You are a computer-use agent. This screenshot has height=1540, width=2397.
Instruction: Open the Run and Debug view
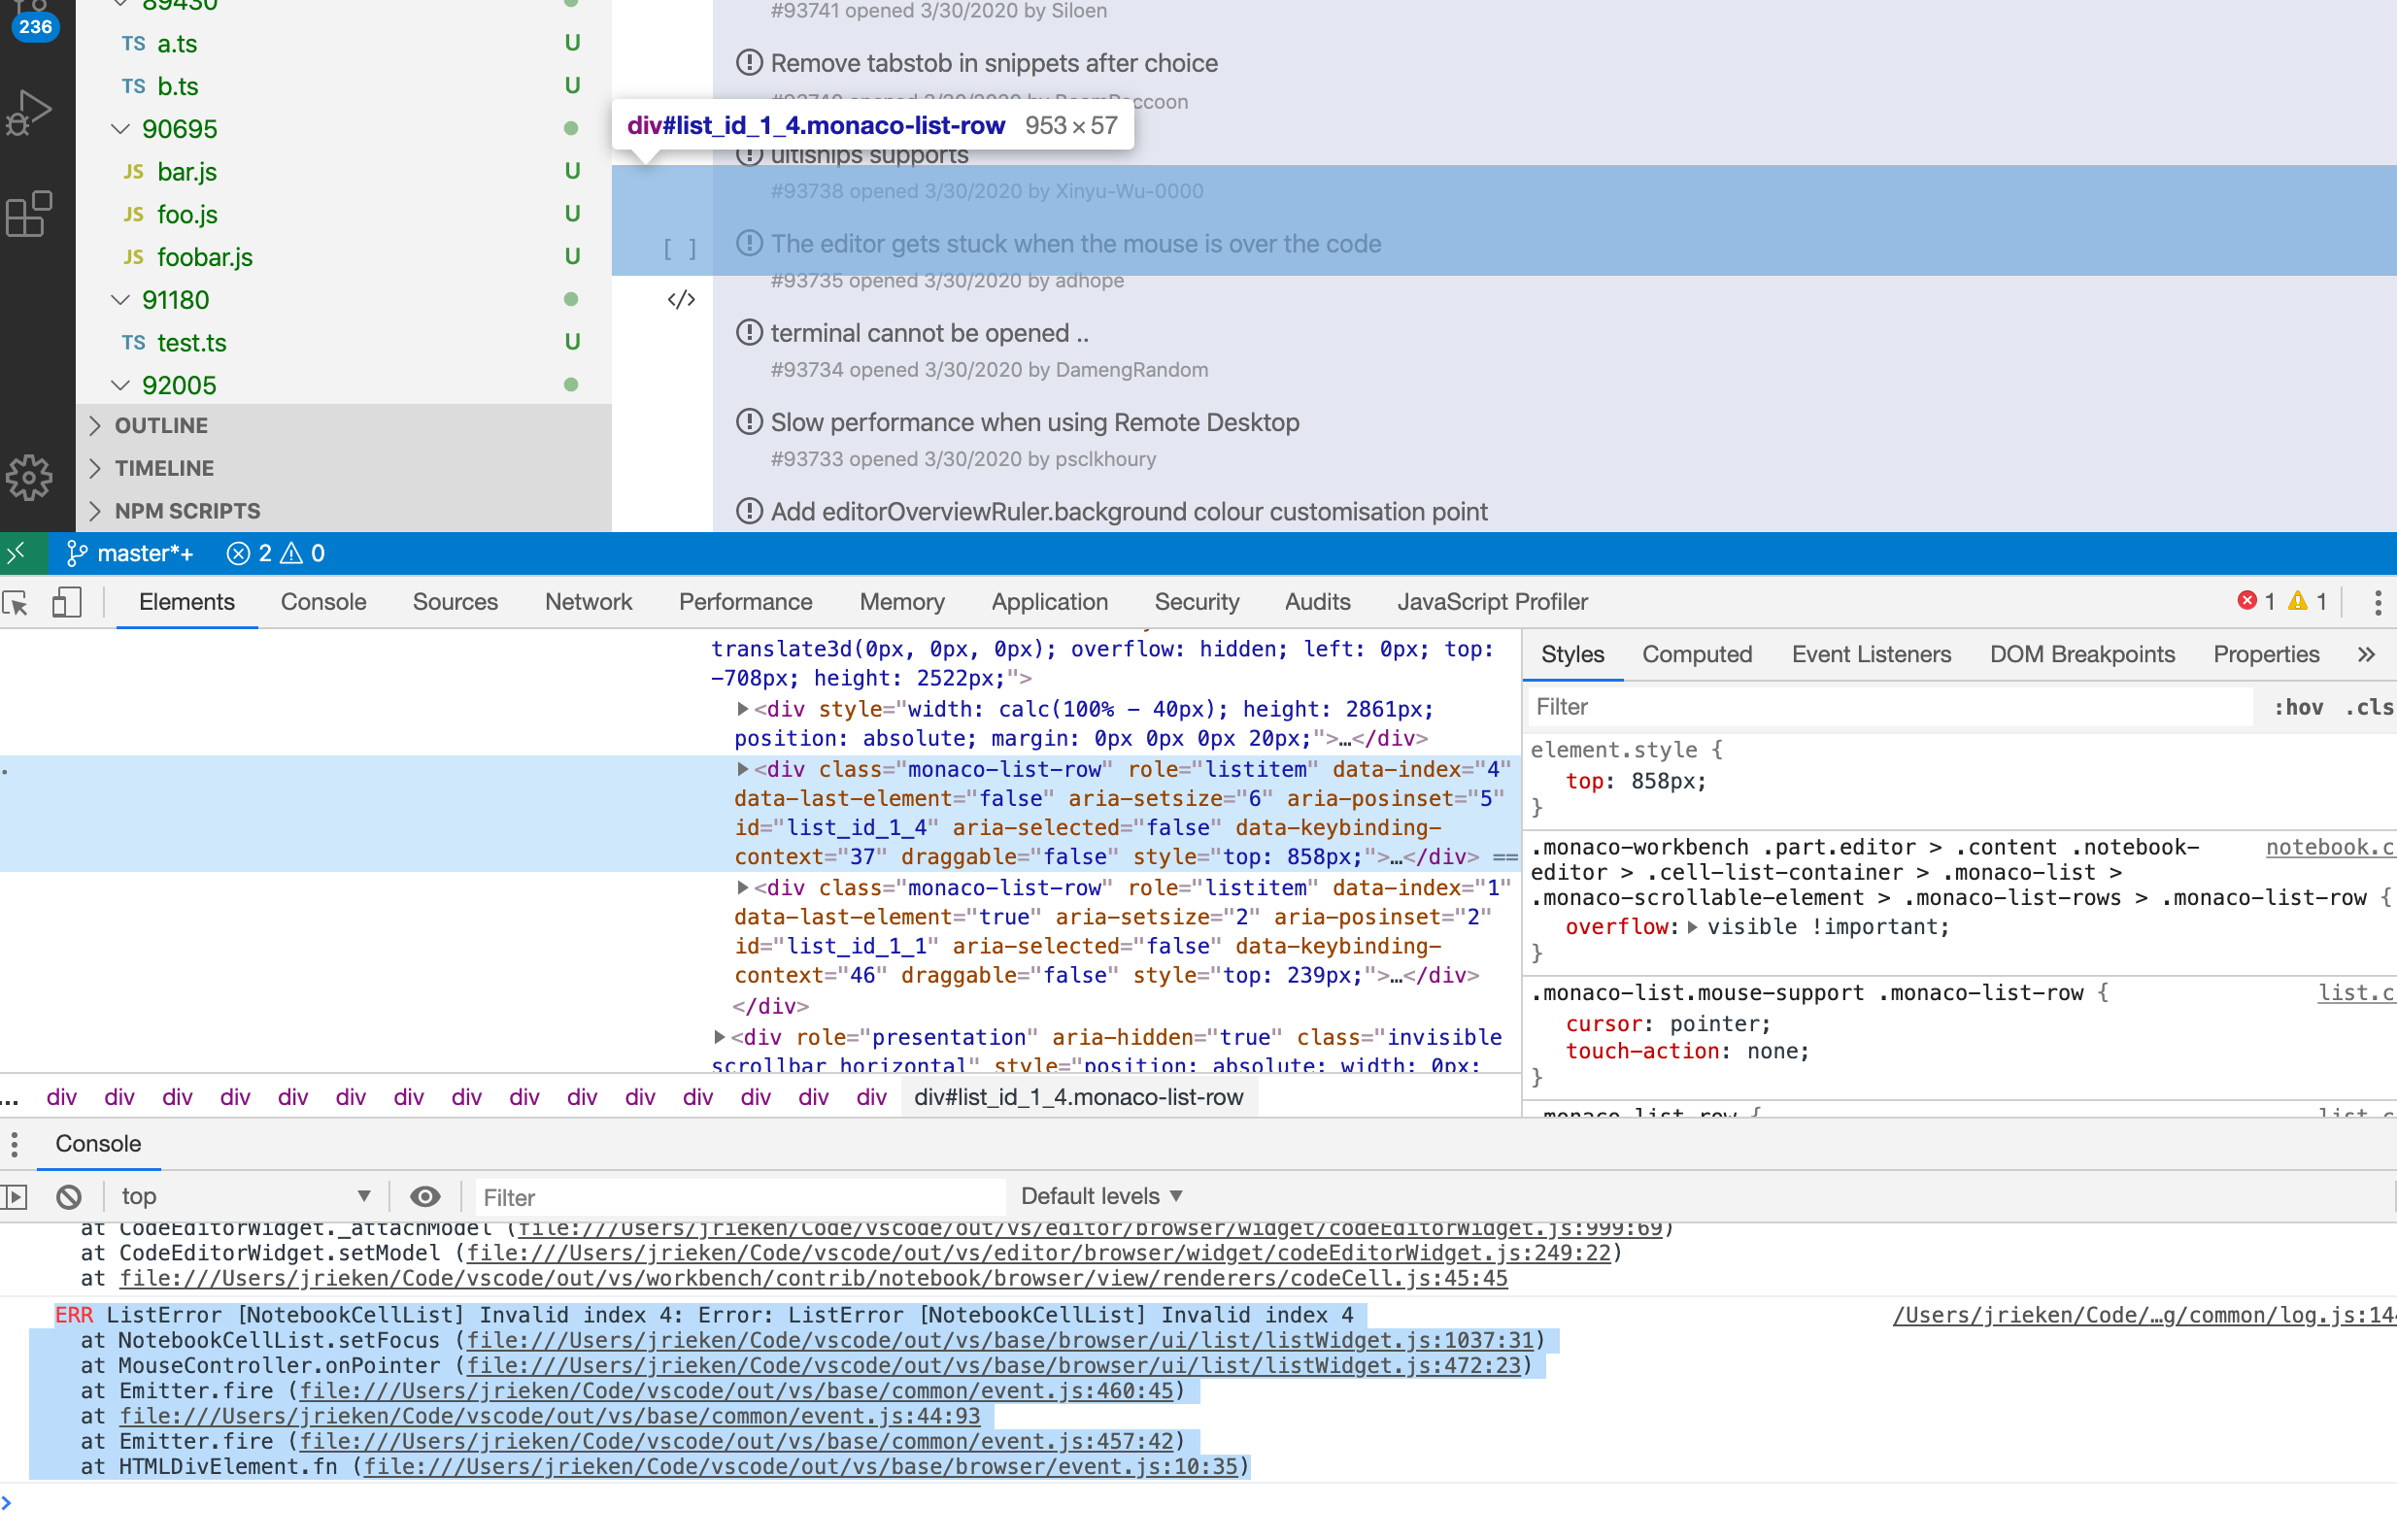click(x=29, y=113)
